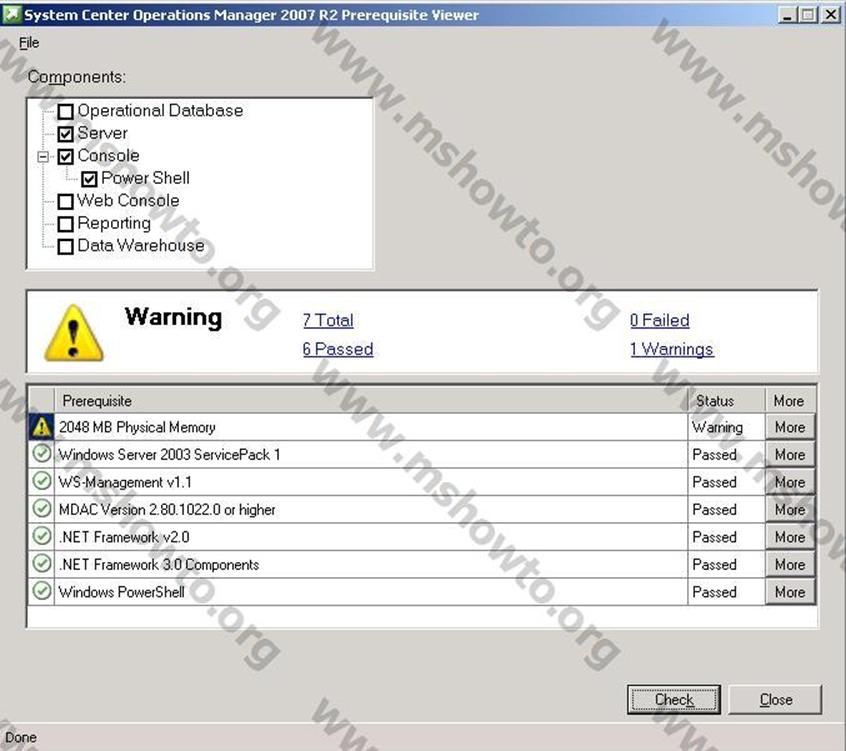This screenshot has width=846, height=751.
Task: Open the 6 Passed link
Action: click(338, 349)
